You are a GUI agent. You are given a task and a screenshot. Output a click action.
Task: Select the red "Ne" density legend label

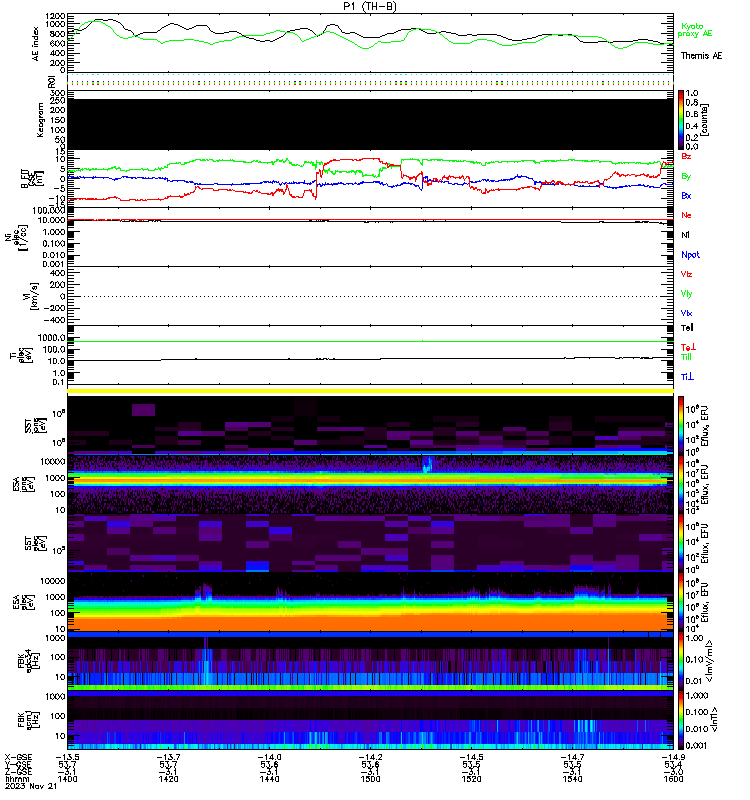coord(686,215)
